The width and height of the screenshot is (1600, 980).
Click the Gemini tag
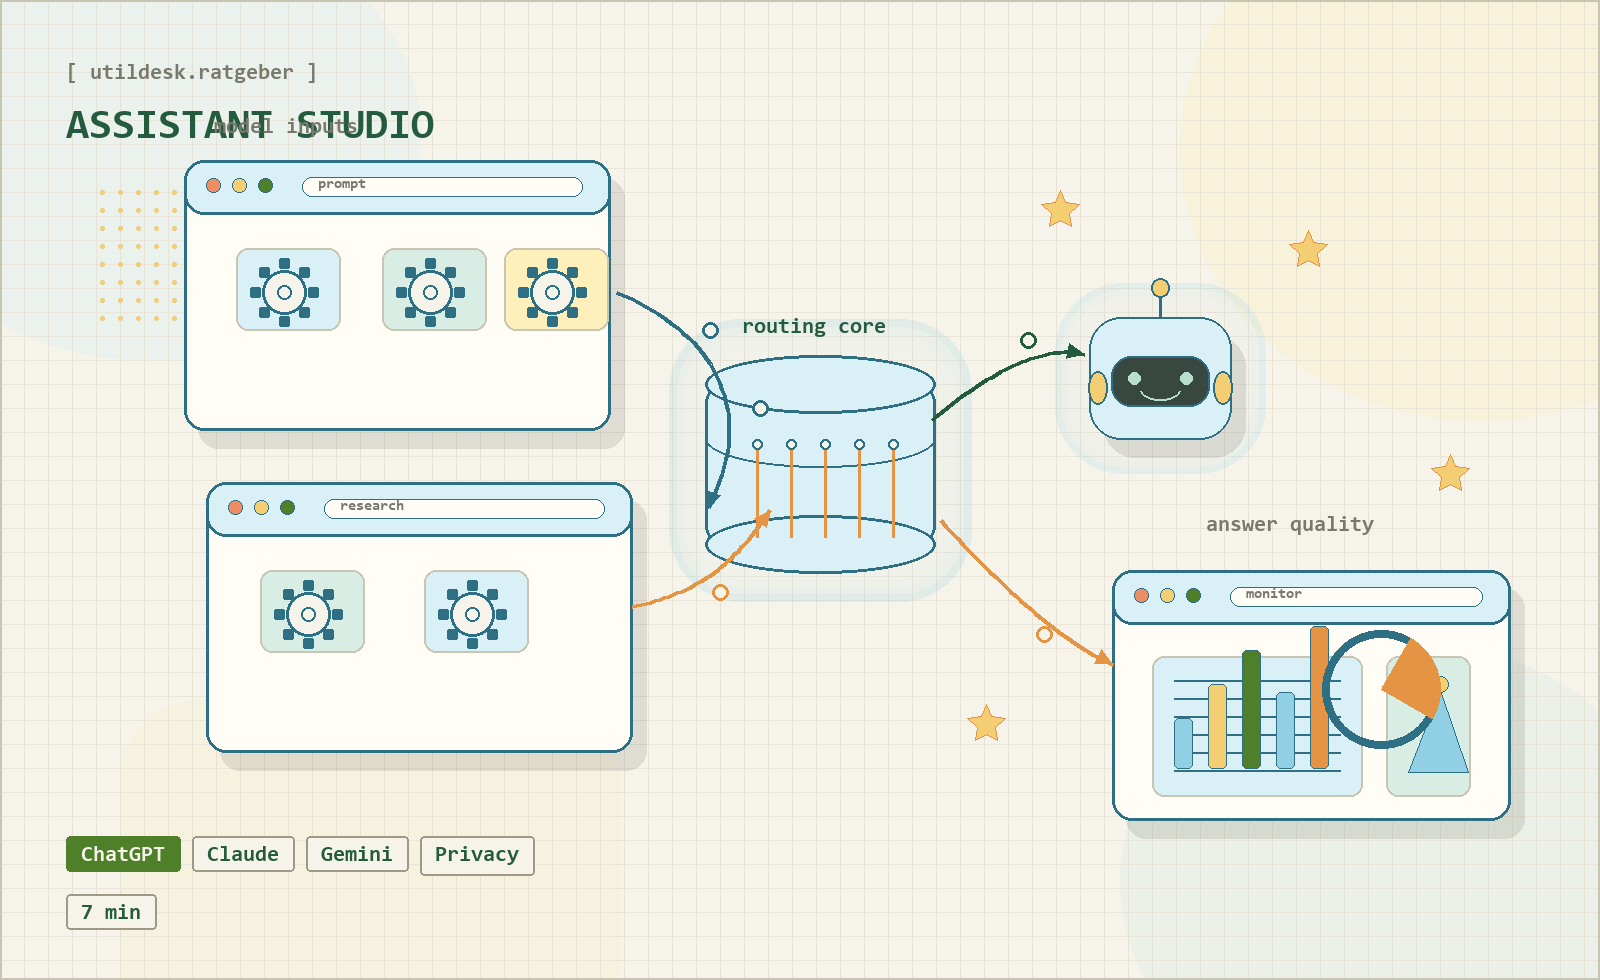(357, 854)
